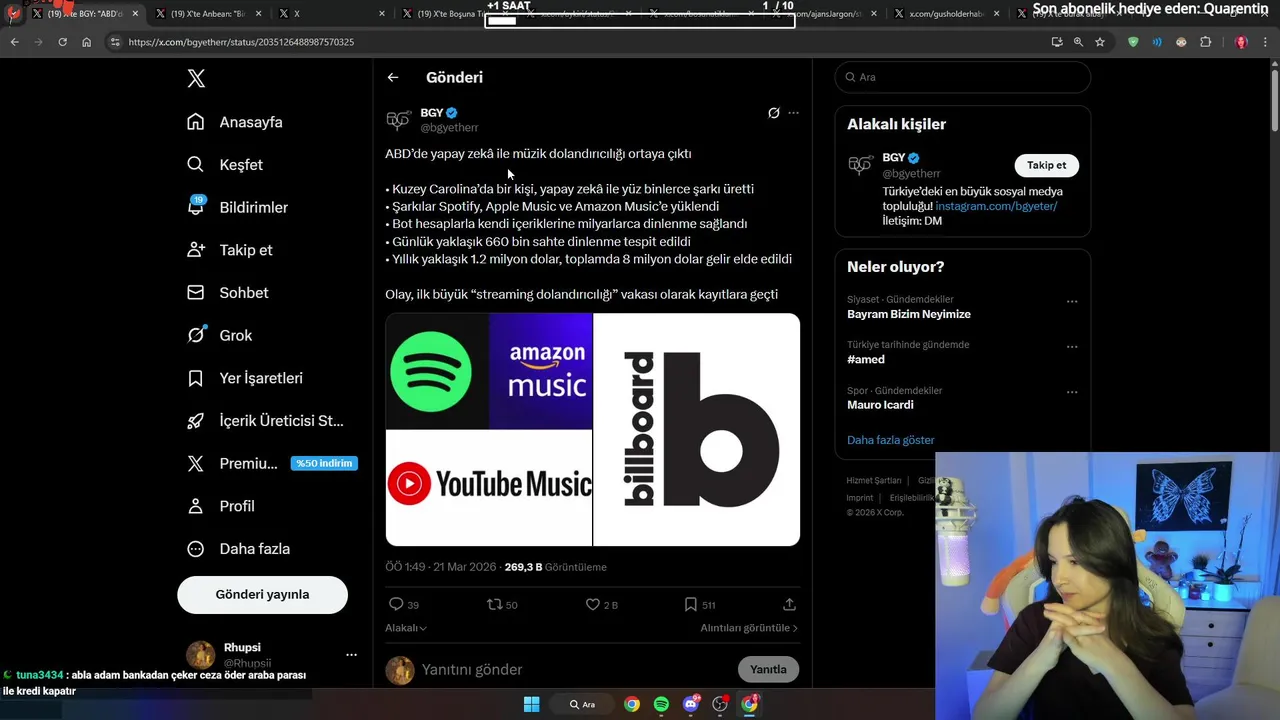Open Sohbet messages
Image resolution: width=1280 pixels, height=720 pixels.
227,293
